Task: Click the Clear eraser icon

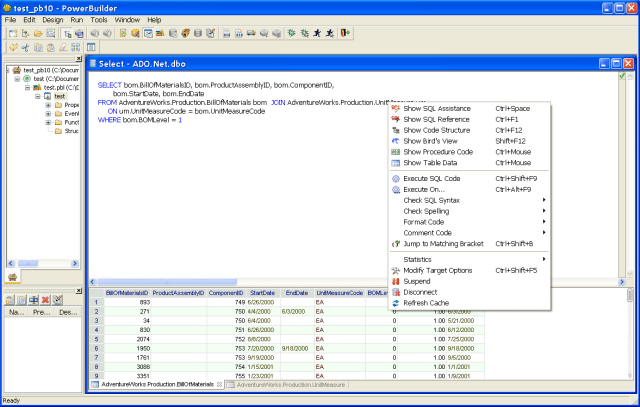Action: [x=63, y=48]
